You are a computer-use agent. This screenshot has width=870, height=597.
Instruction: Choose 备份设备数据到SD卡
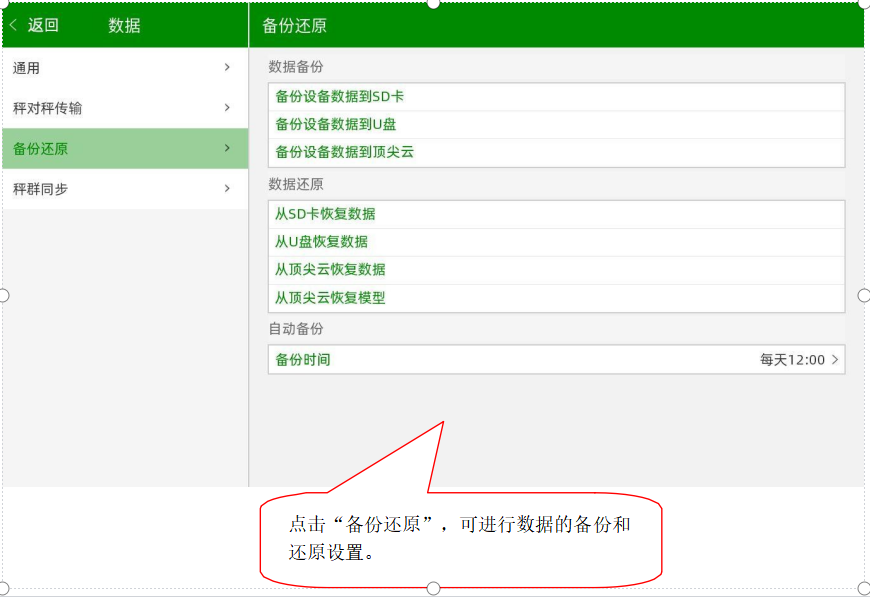[557, 97]
